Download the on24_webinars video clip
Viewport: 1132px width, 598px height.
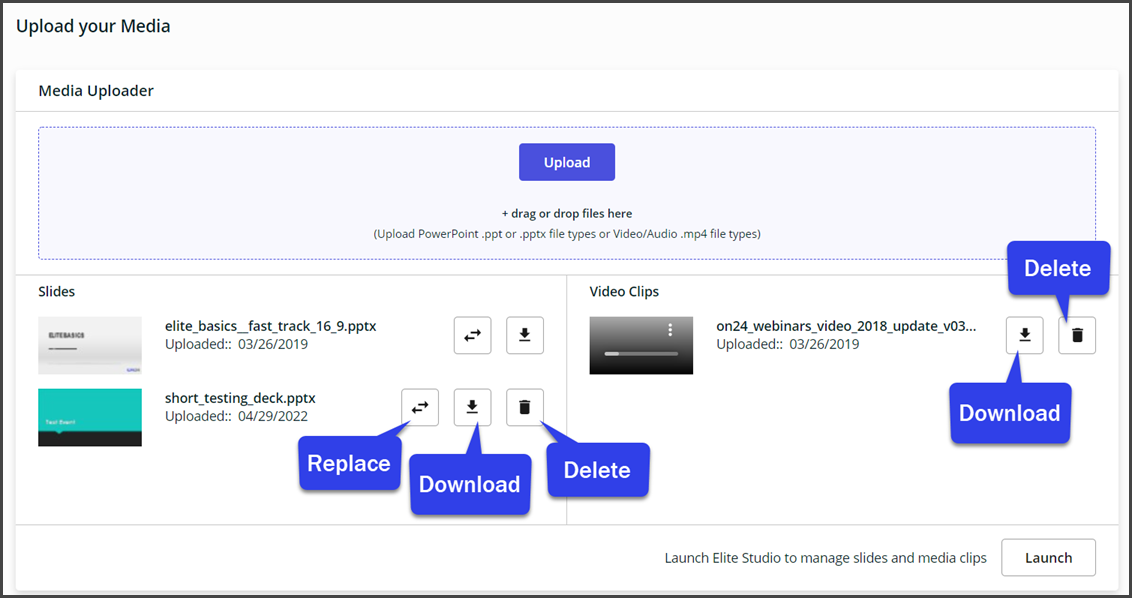click(1024, 335)
